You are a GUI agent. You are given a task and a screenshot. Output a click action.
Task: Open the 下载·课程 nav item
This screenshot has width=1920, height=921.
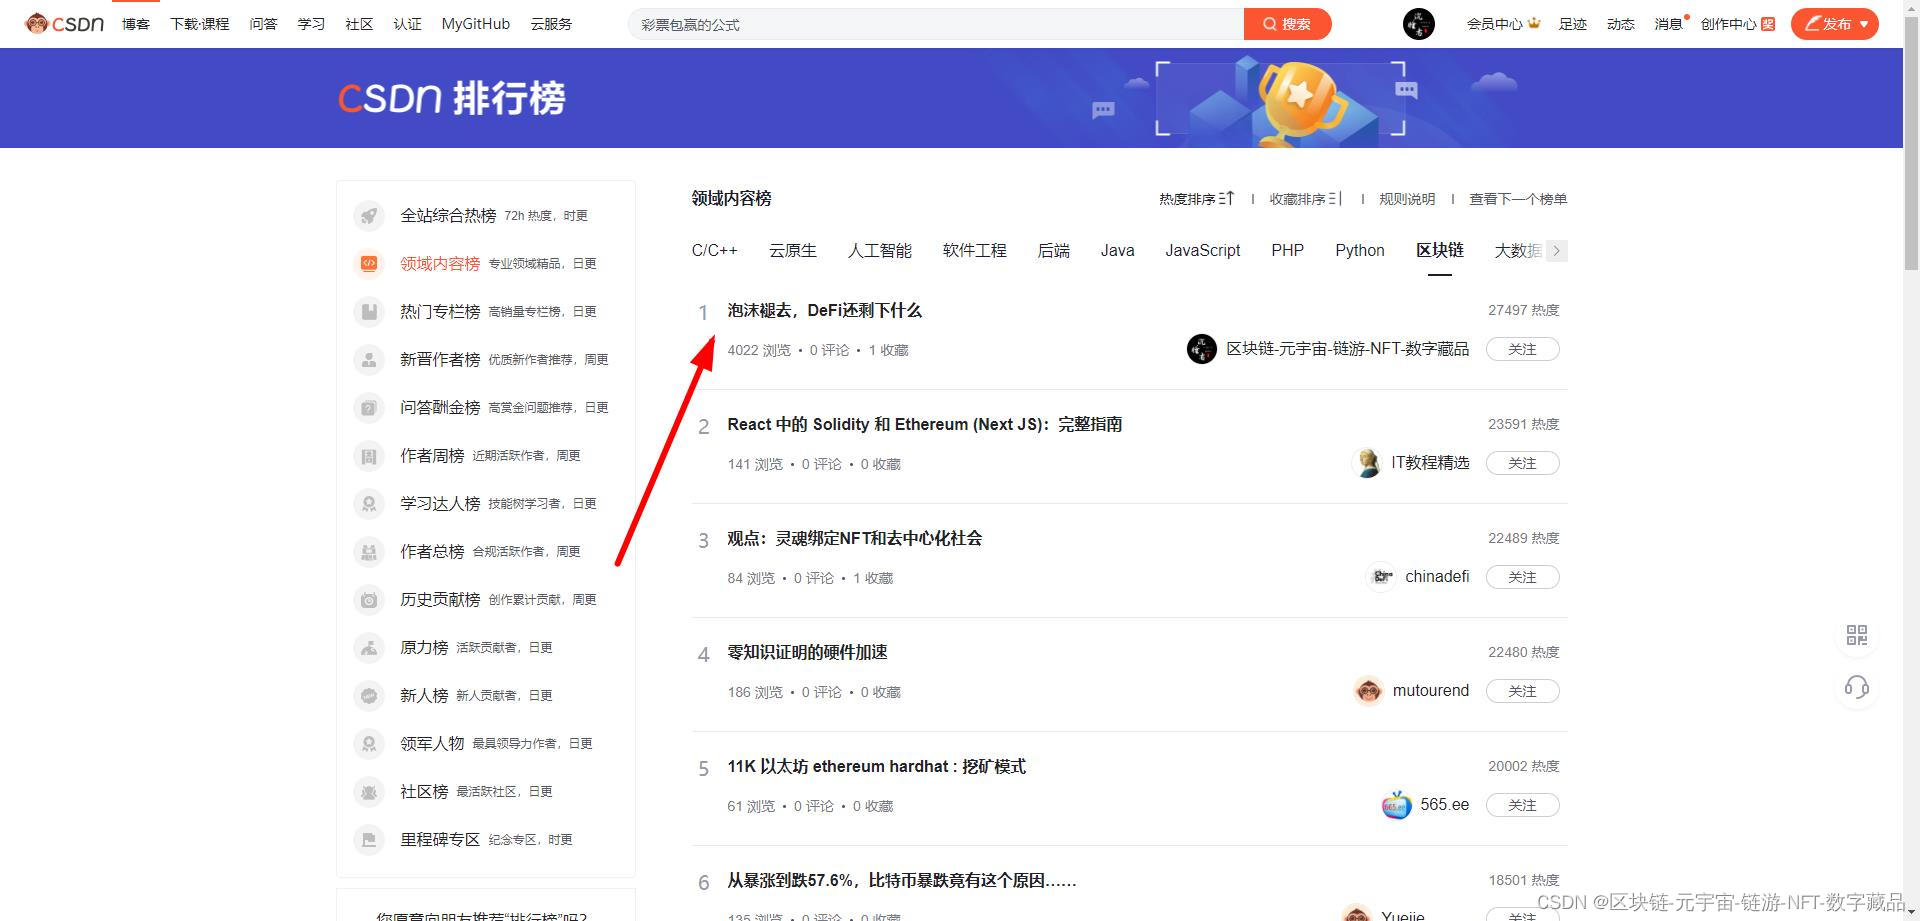199,24
